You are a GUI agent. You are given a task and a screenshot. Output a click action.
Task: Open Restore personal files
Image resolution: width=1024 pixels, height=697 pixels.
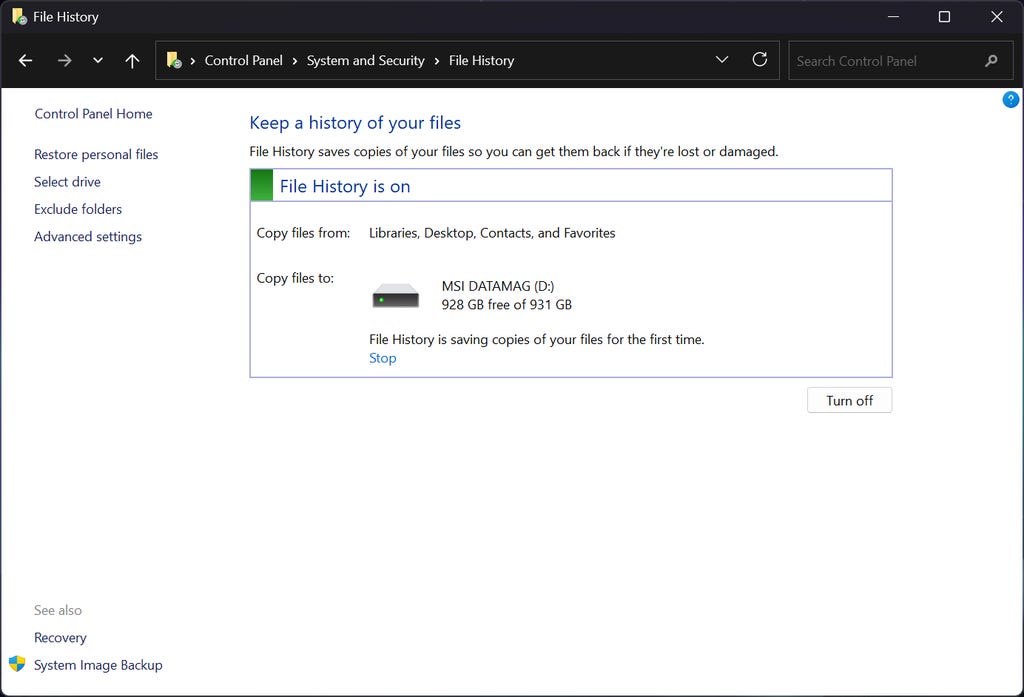(x=96, y=154)
